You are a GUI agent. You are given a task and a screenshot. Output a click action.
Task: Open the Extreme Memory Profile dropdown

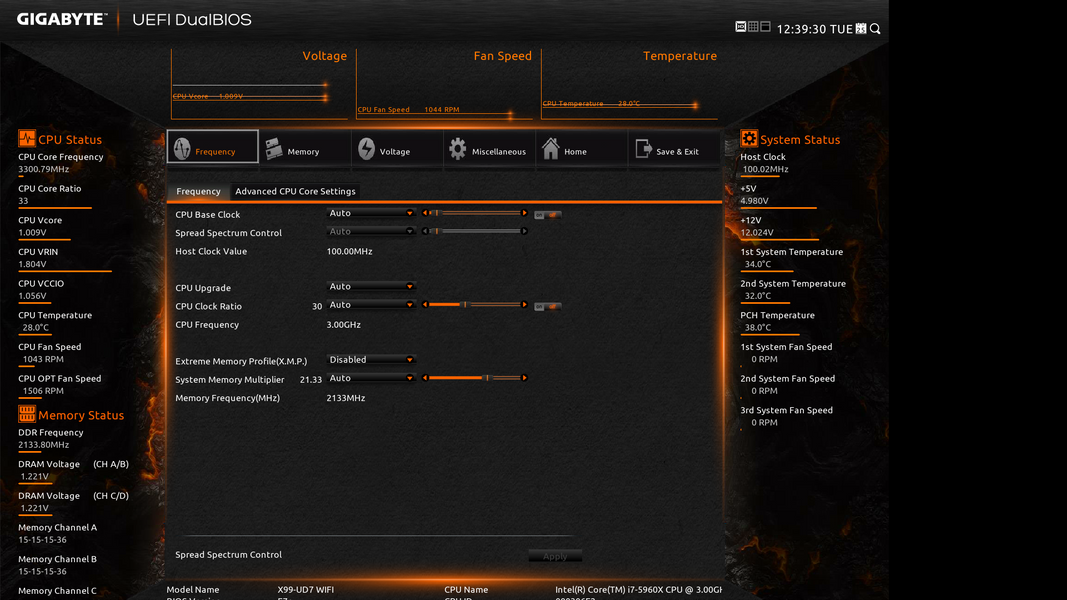(371, 359)
